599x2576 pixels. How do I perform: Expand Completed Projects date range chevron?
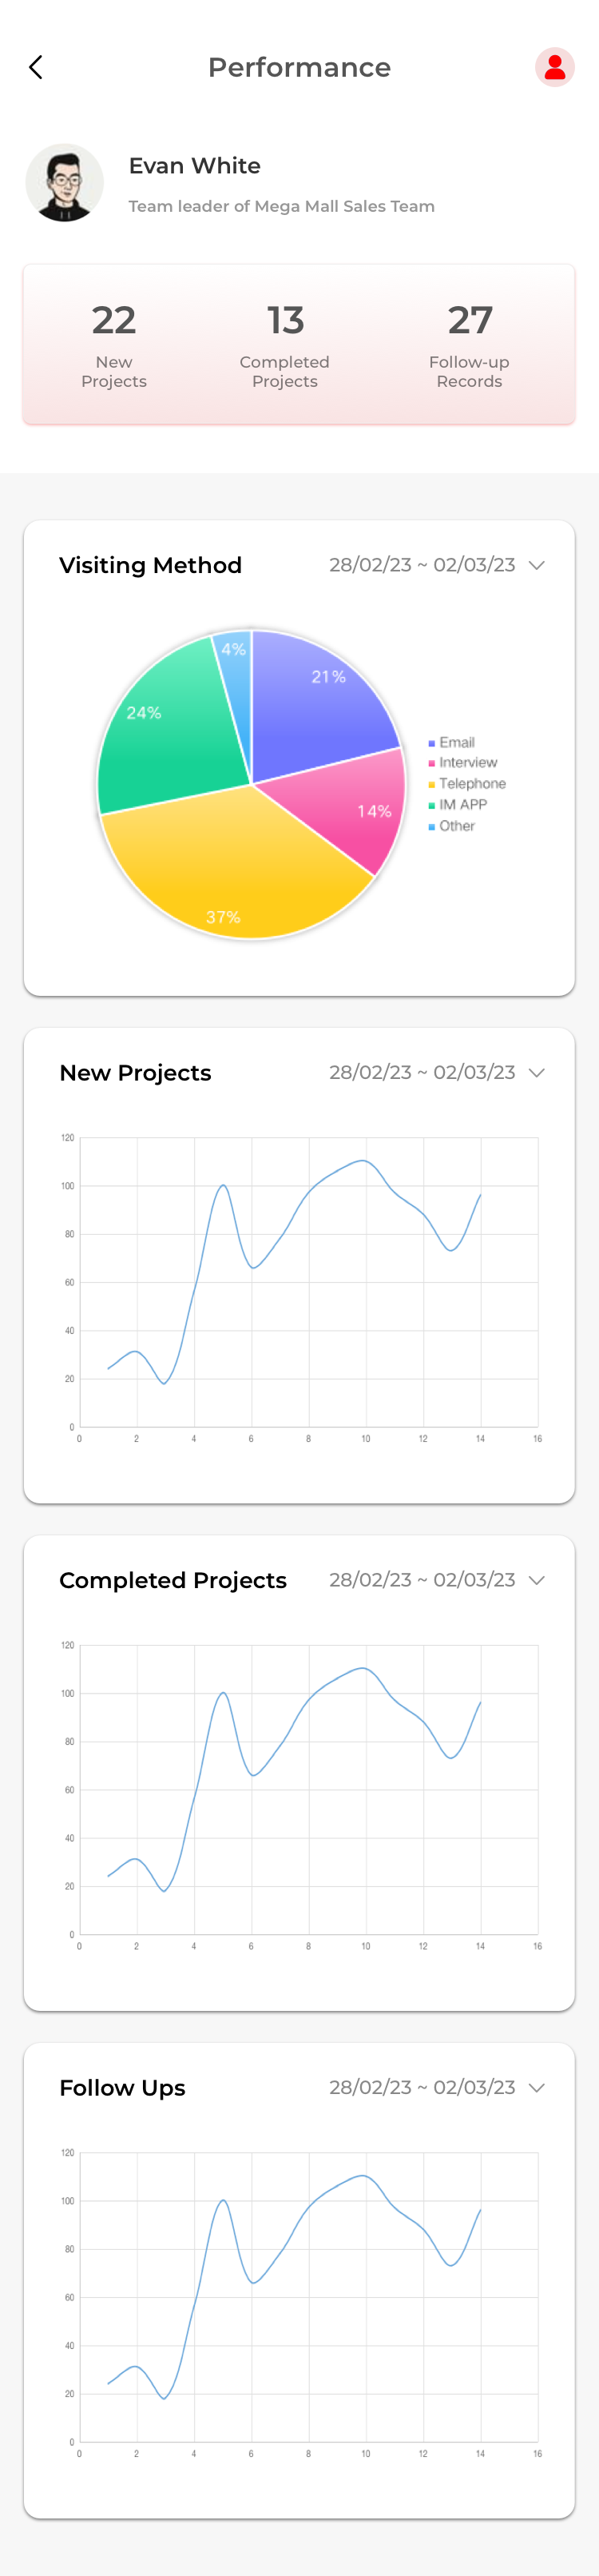[537, 1580]
